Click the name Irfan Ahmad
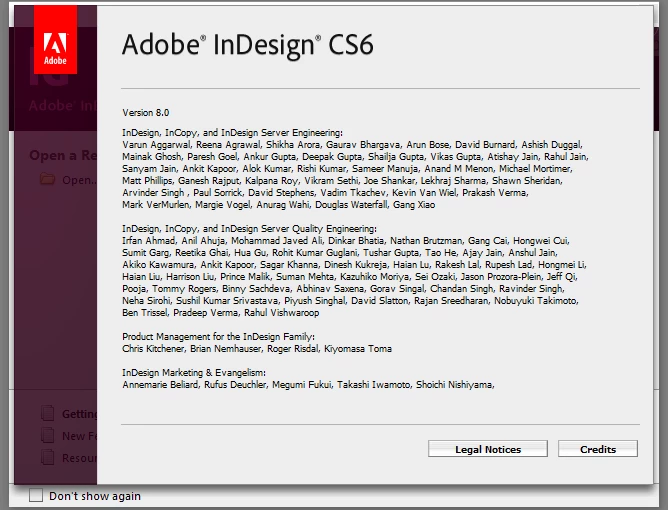Screen dimensions: 668x510 coord(148,241)
